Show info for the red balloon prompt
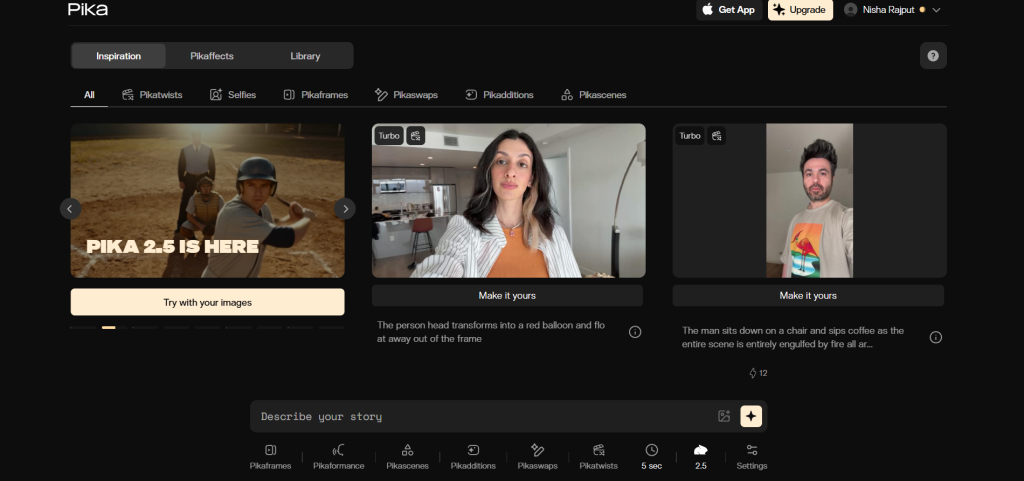The image size is (1024, 481). click(635, 332)
